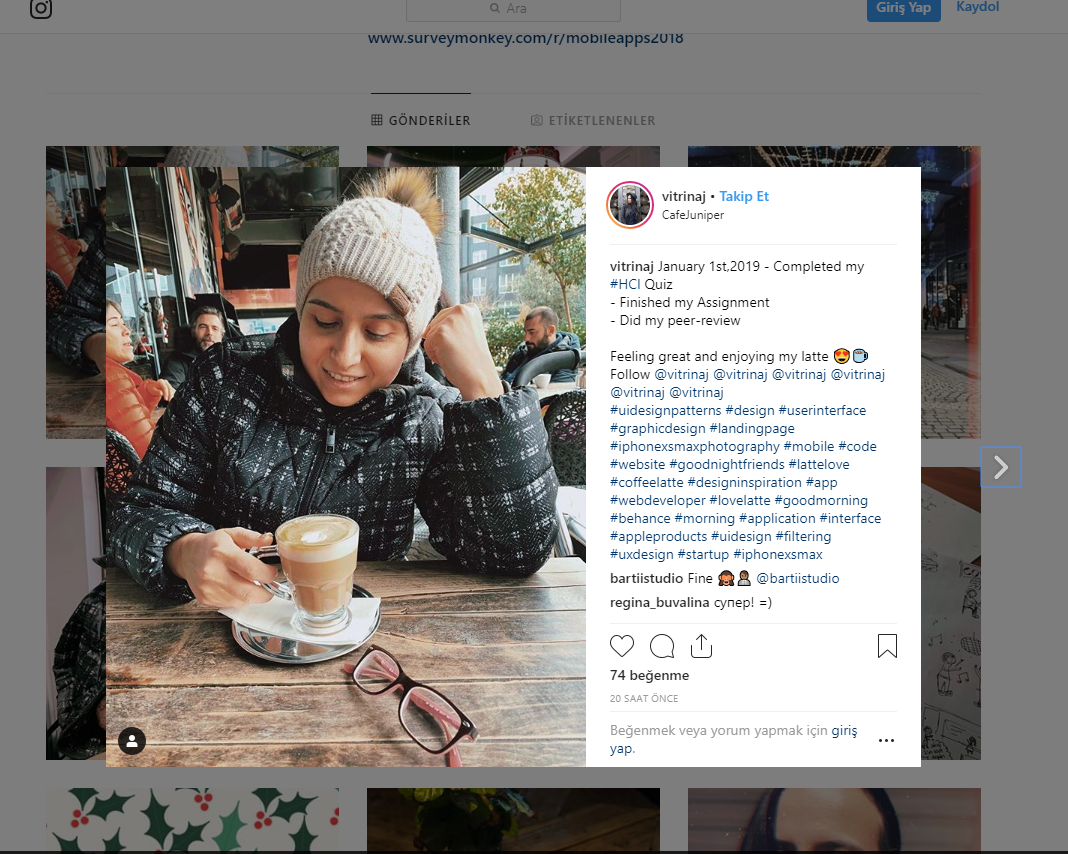
Task: Open vitrinaj username in post header
Action: tap(684, 196)
